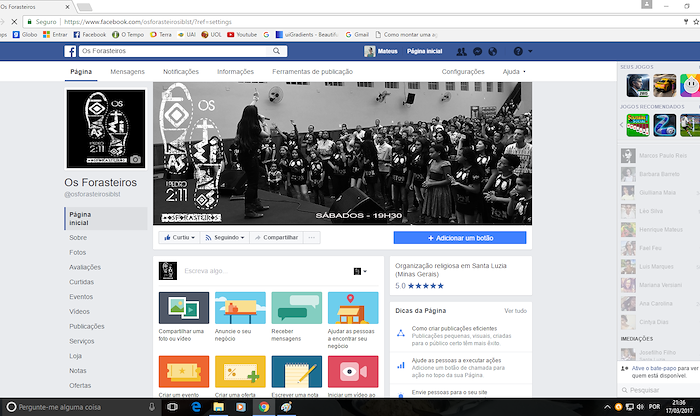Screen dimensions: 700x416
Task: Select the Página tab
Action: click(81, 71)
